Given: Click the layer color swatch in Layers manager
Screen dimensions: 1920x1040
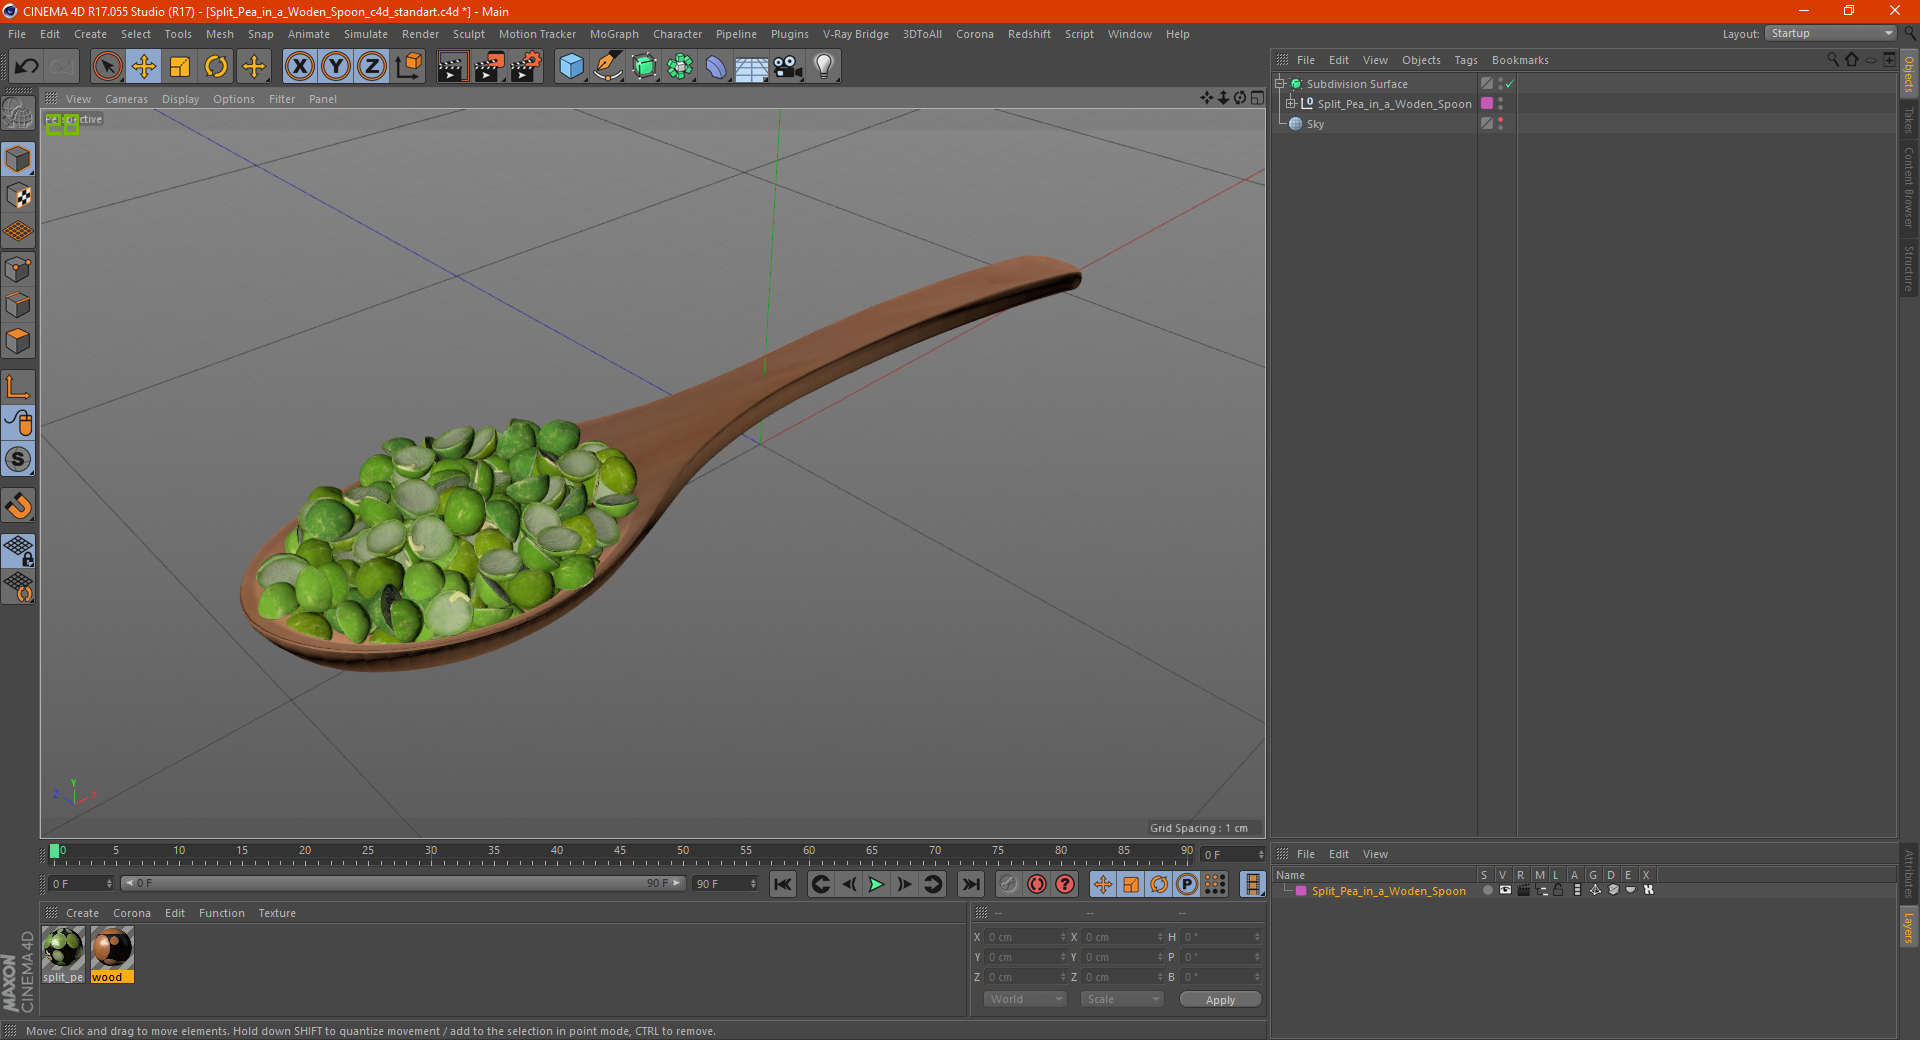Looking at the screenshot, I should tap(1301, 891).
